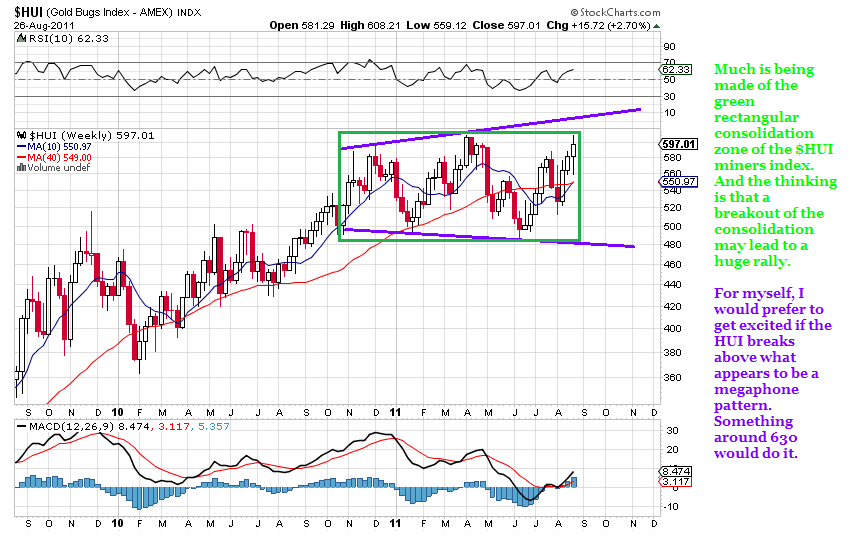Click the 90 label on the RSI axis
Image resolution: width=854 pixels, height=536 pixels.
tap(670, 47)
